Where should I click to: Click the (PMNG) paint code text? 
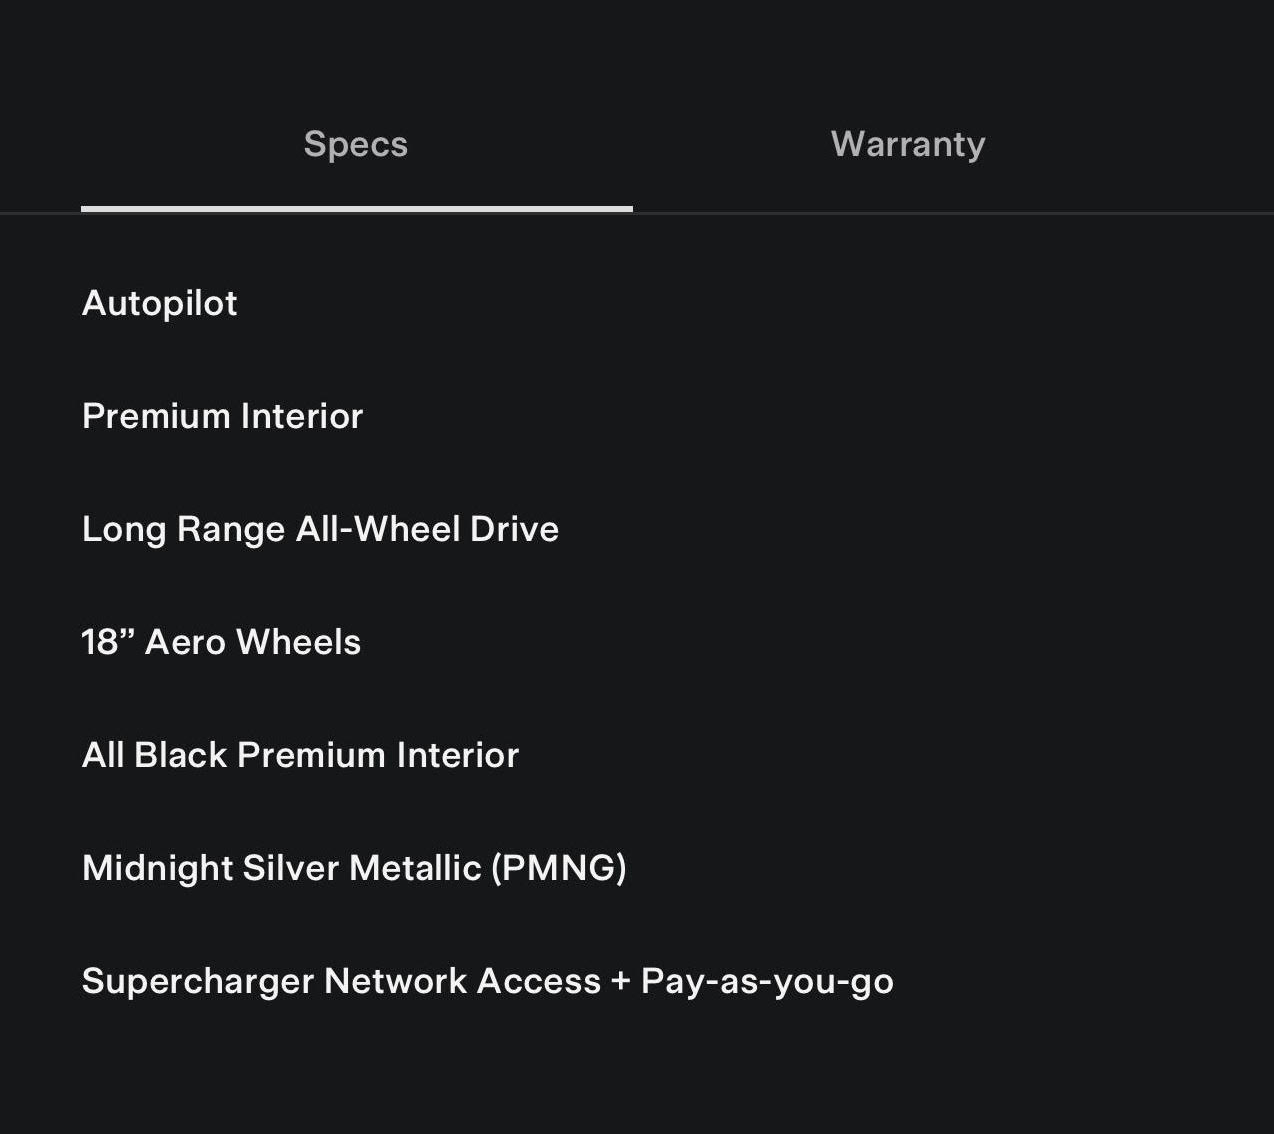[559, 868]
